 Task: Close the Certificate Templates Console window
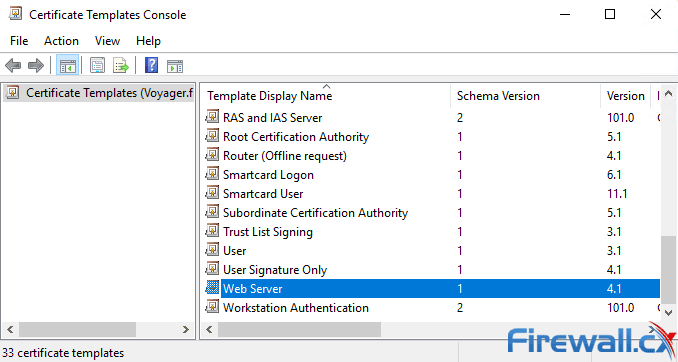[x=656, y=14]
